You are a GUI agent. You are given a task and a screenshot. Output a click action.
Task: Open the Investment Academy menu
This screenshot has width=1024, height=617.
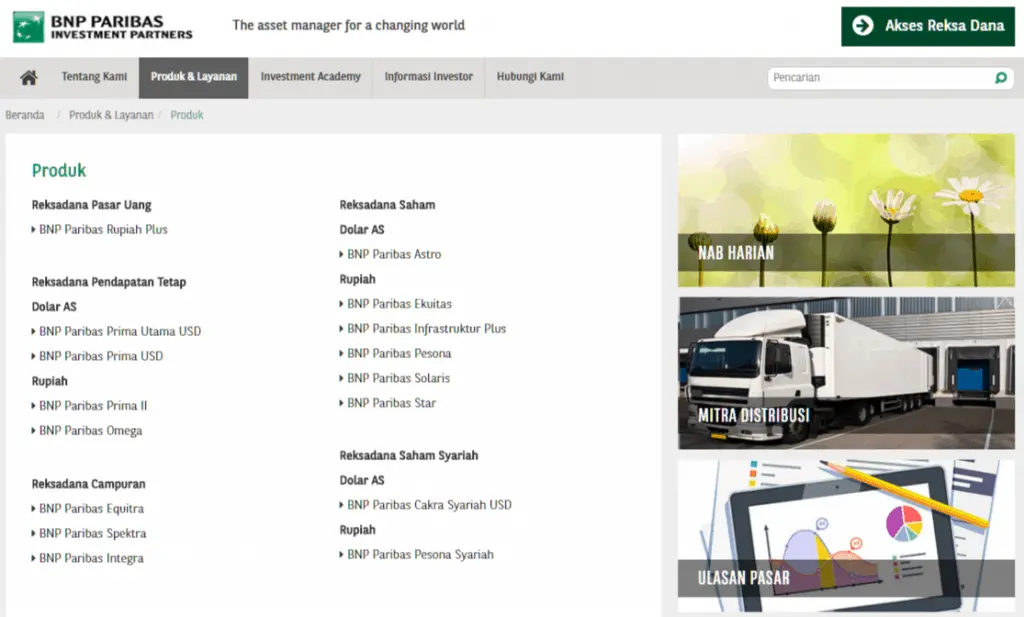click(310, 77)
